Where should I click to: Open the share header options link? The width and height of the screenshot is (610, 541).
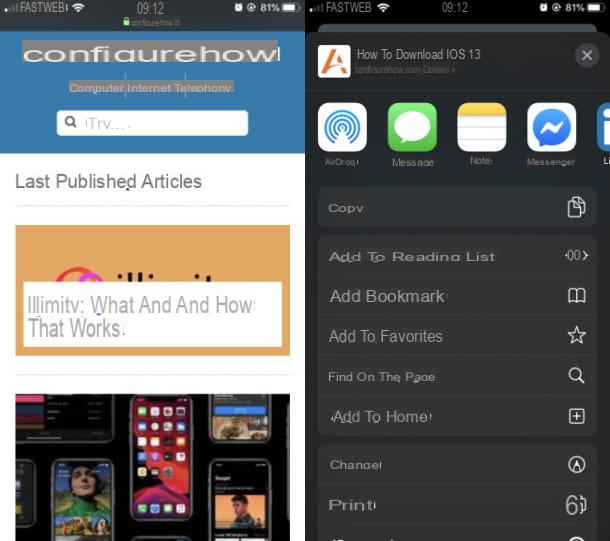pyautogui.click(x=405, y=70)
